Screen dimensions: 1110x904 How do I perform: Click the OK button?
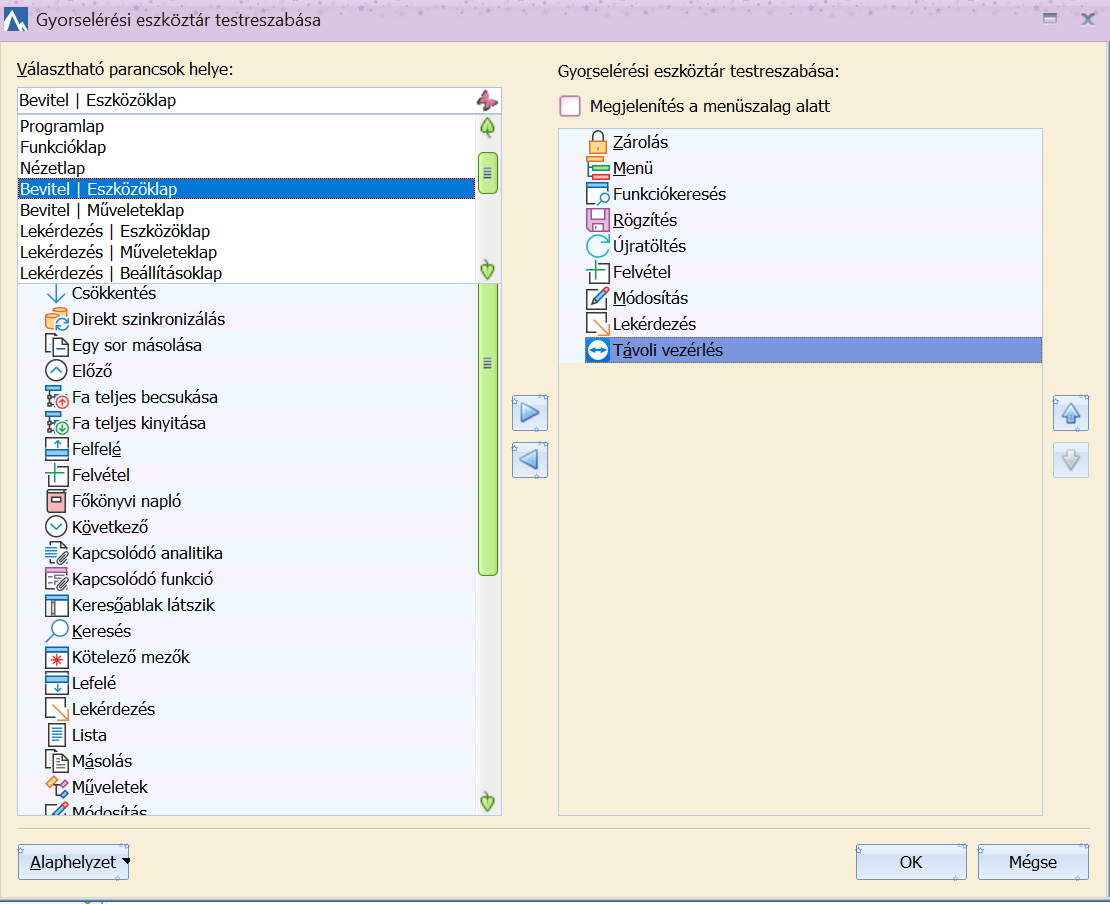click(x=911, y=862)
